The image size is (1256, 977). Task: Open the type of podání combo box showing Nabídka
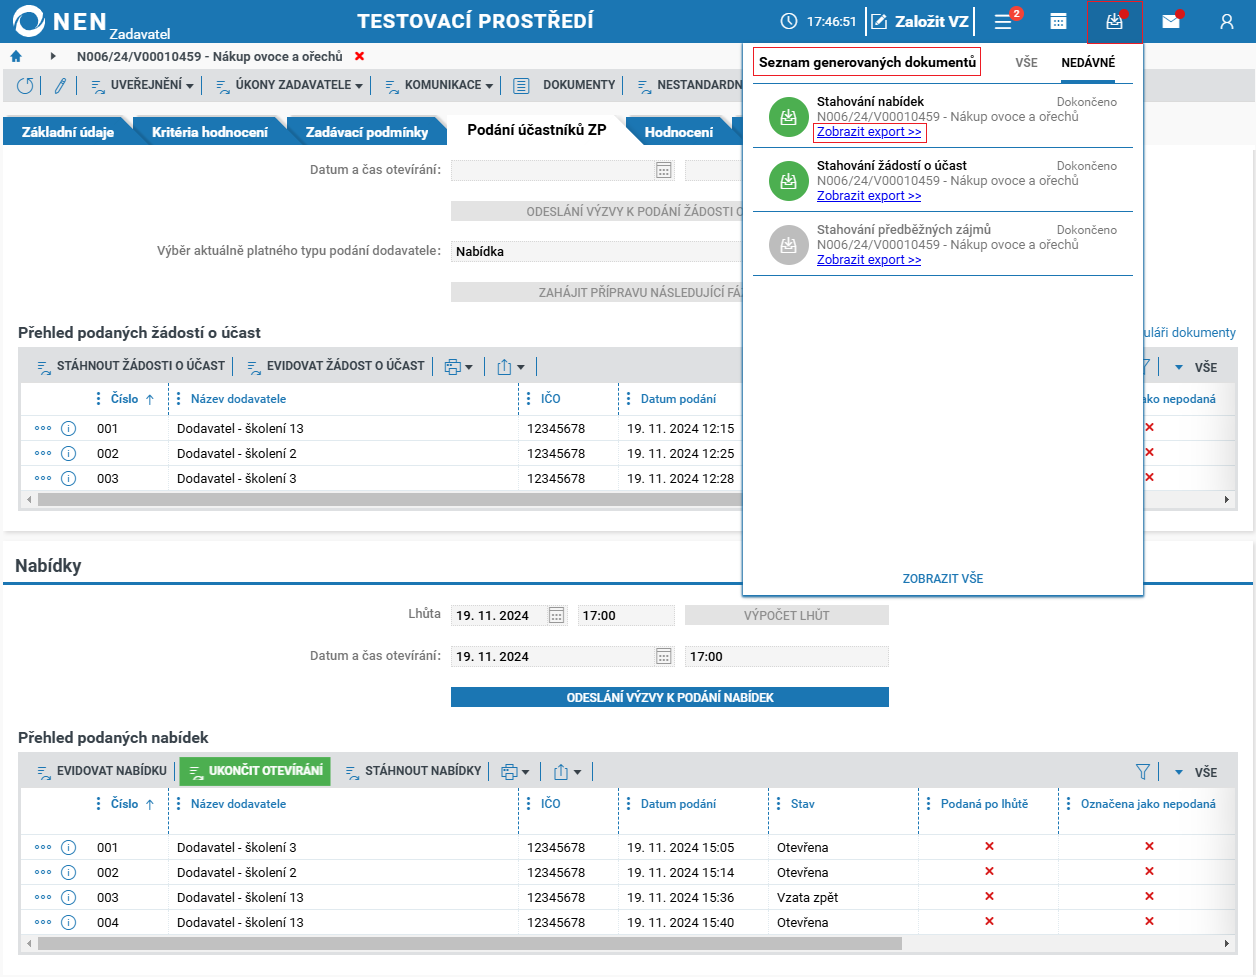pos(596,251)
